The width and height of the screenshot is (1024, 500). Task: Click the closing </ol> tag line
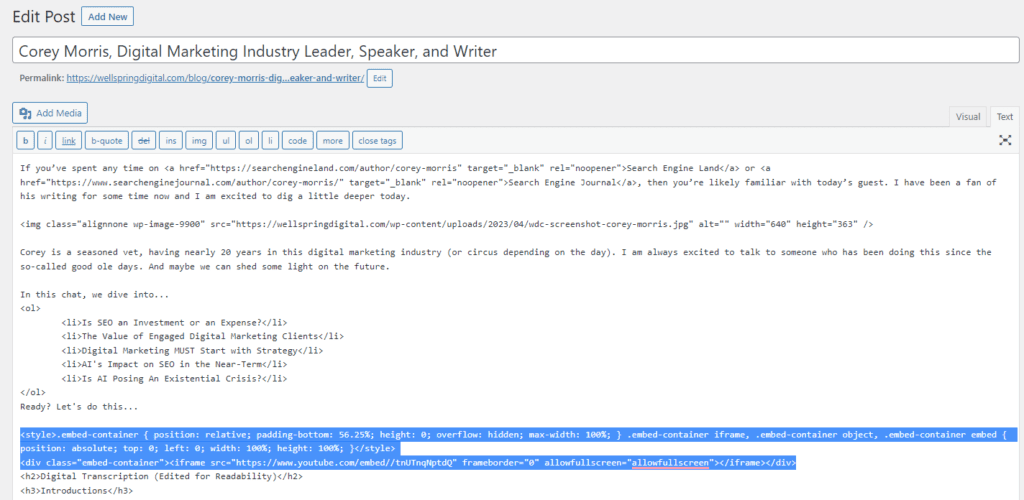33,392
